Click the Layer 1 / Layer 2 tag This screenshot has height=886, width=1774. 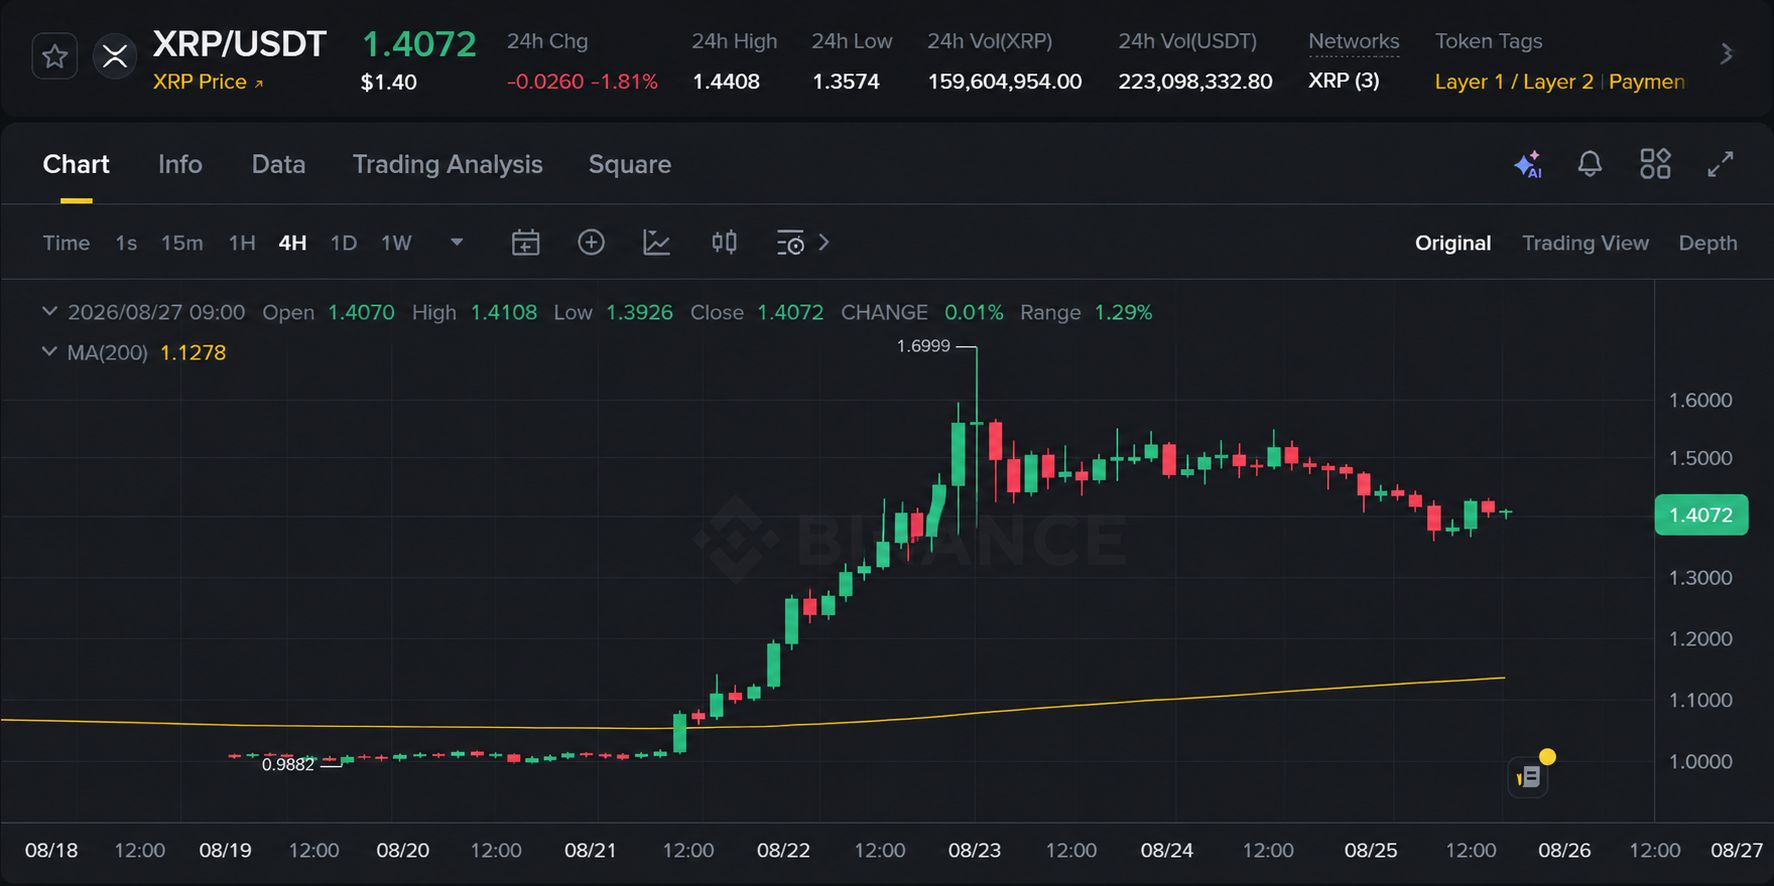click(1513, 82)
